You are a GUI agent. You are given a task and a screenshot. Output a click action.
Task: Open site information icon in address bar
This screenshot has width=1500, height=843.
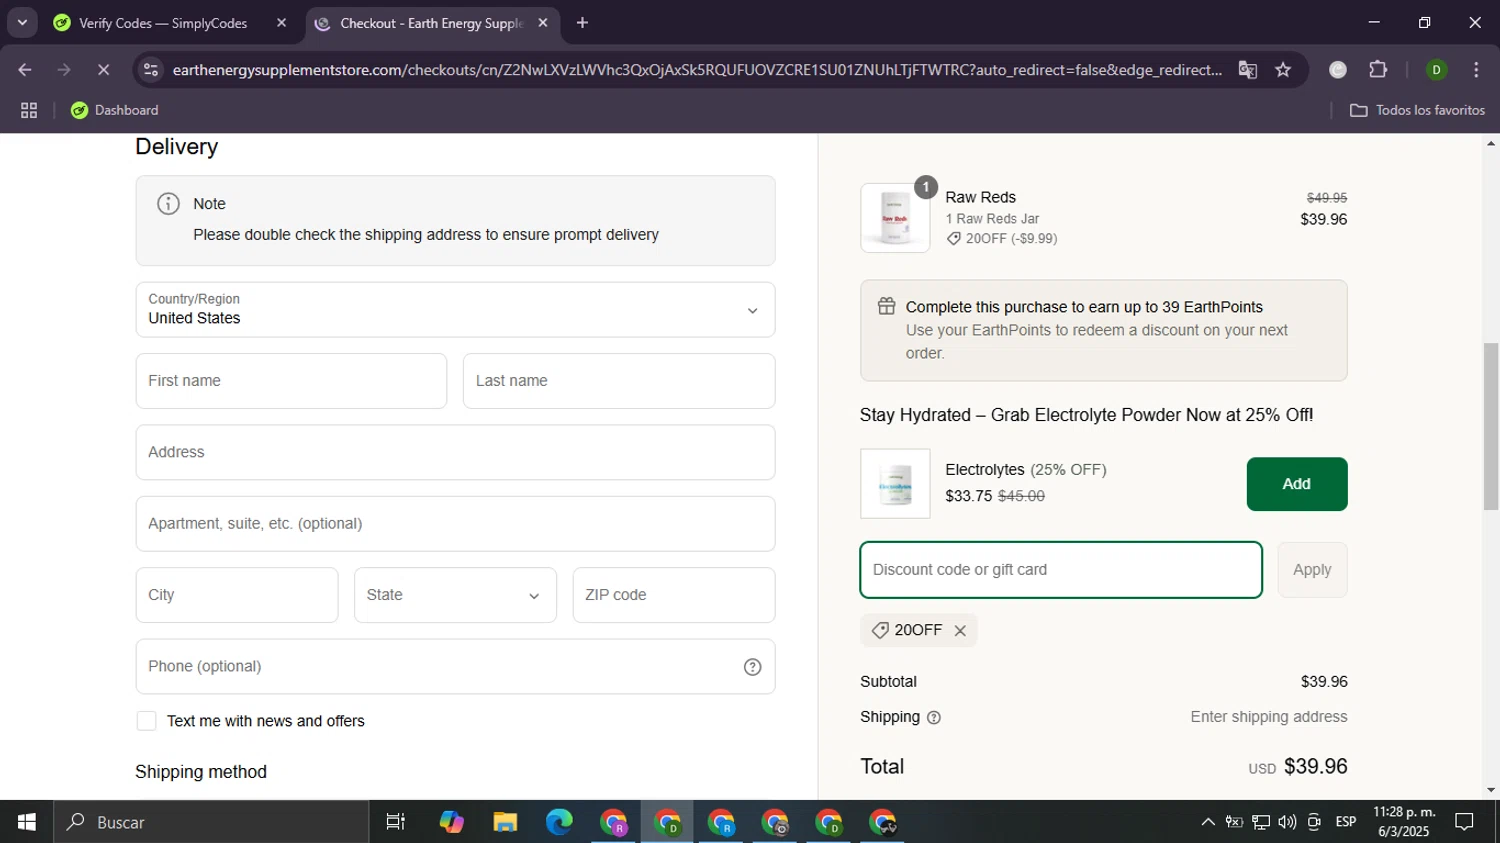(151, 70)
